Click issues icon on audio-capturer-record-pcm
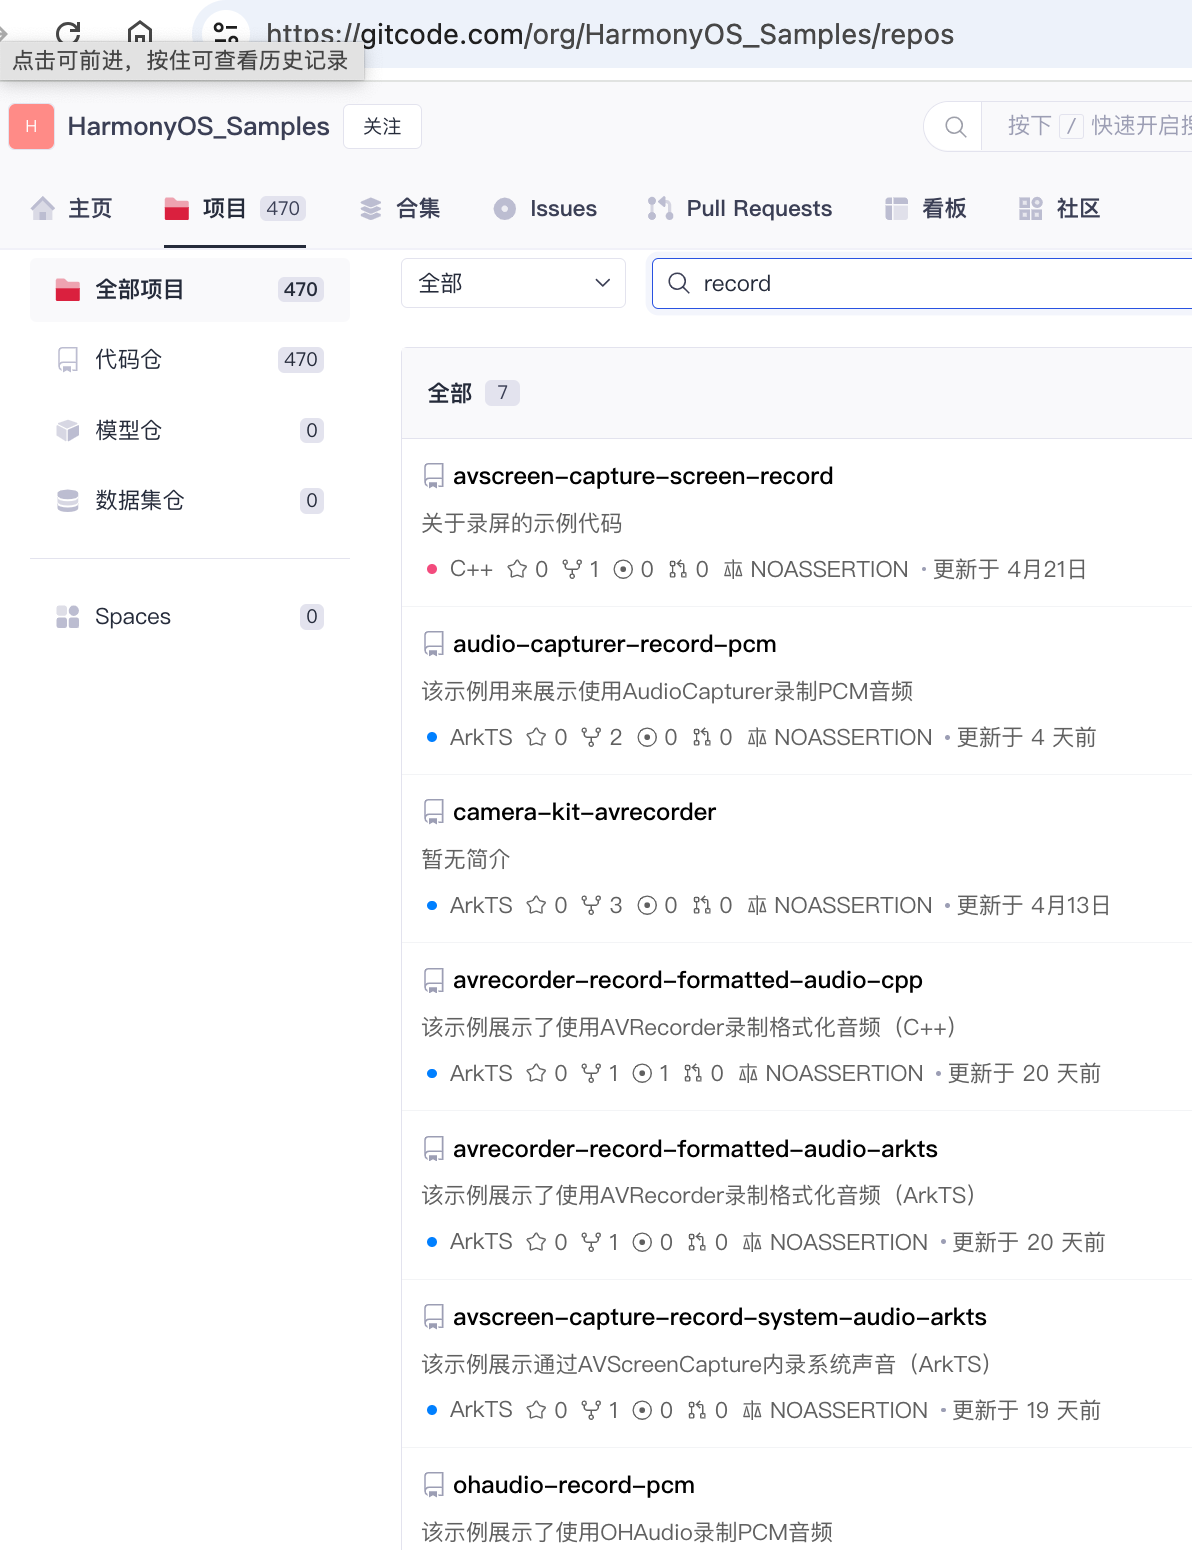1192x1550 pixels. 647,737
